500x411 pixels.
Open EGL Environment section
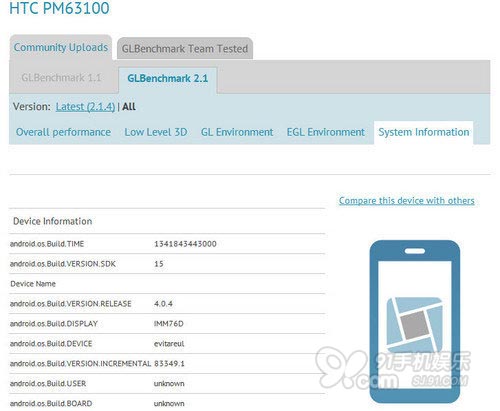[326, 132]
